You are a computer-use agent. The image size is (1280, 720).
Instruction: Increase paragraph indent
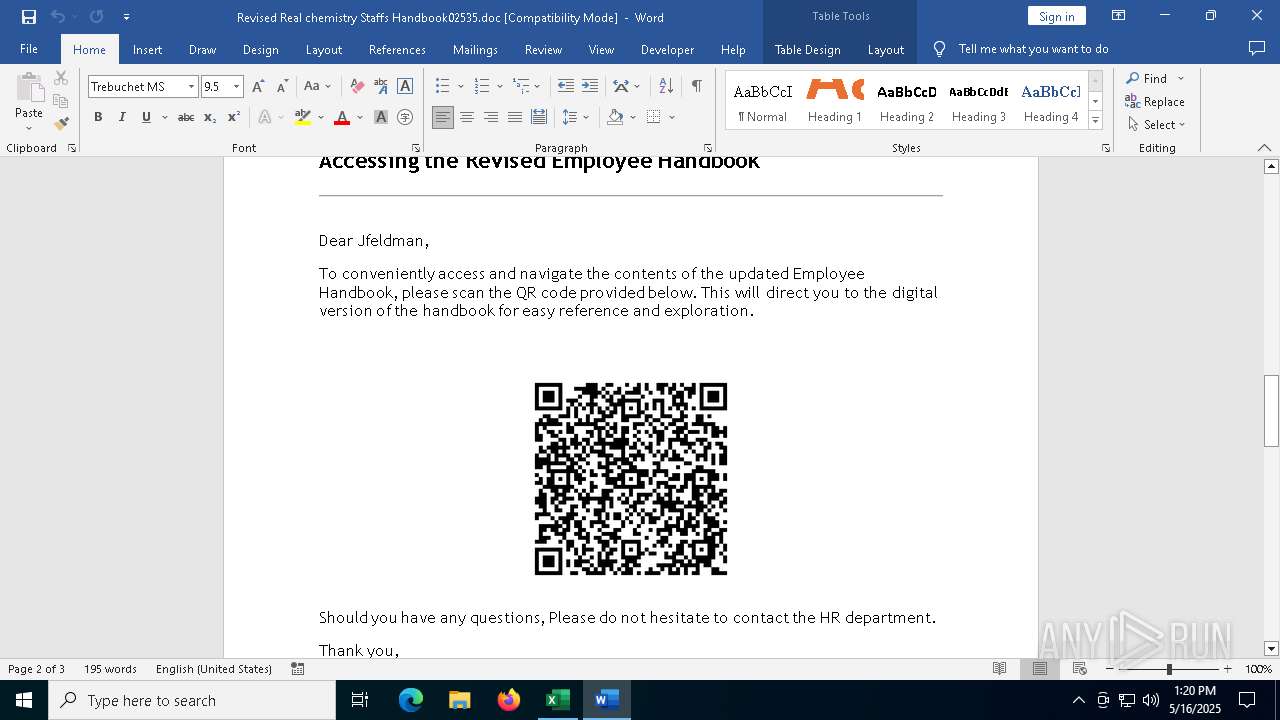point(590,87)
